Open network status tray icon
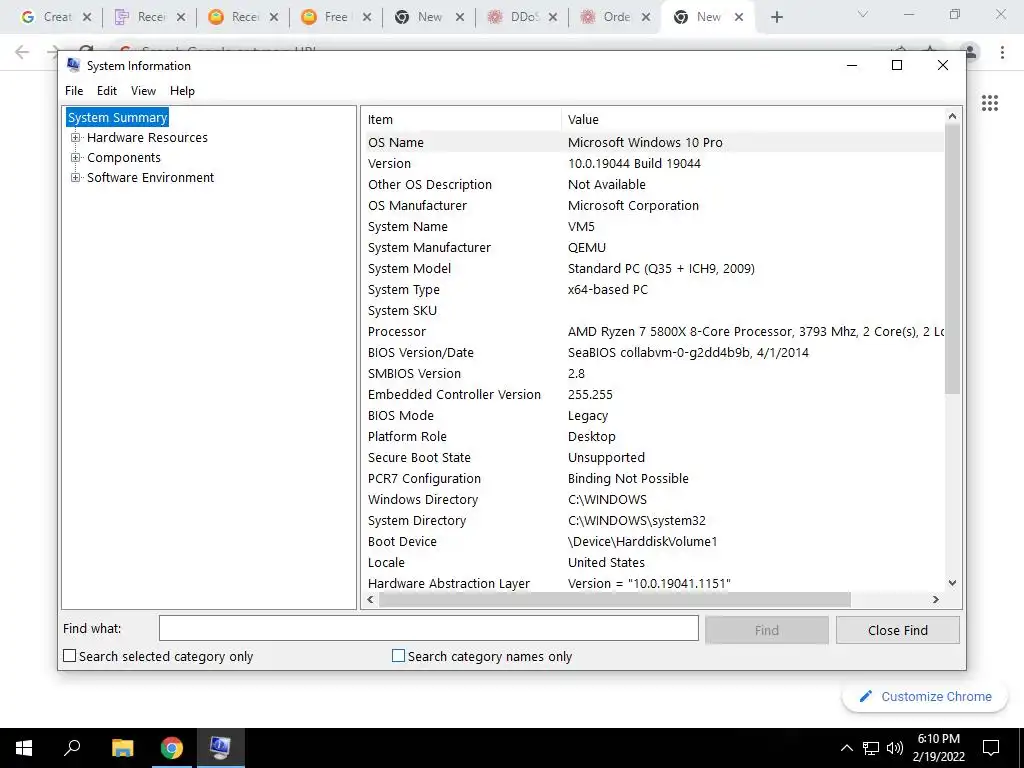The image size is (1024, 768). (x=871, y=748)
